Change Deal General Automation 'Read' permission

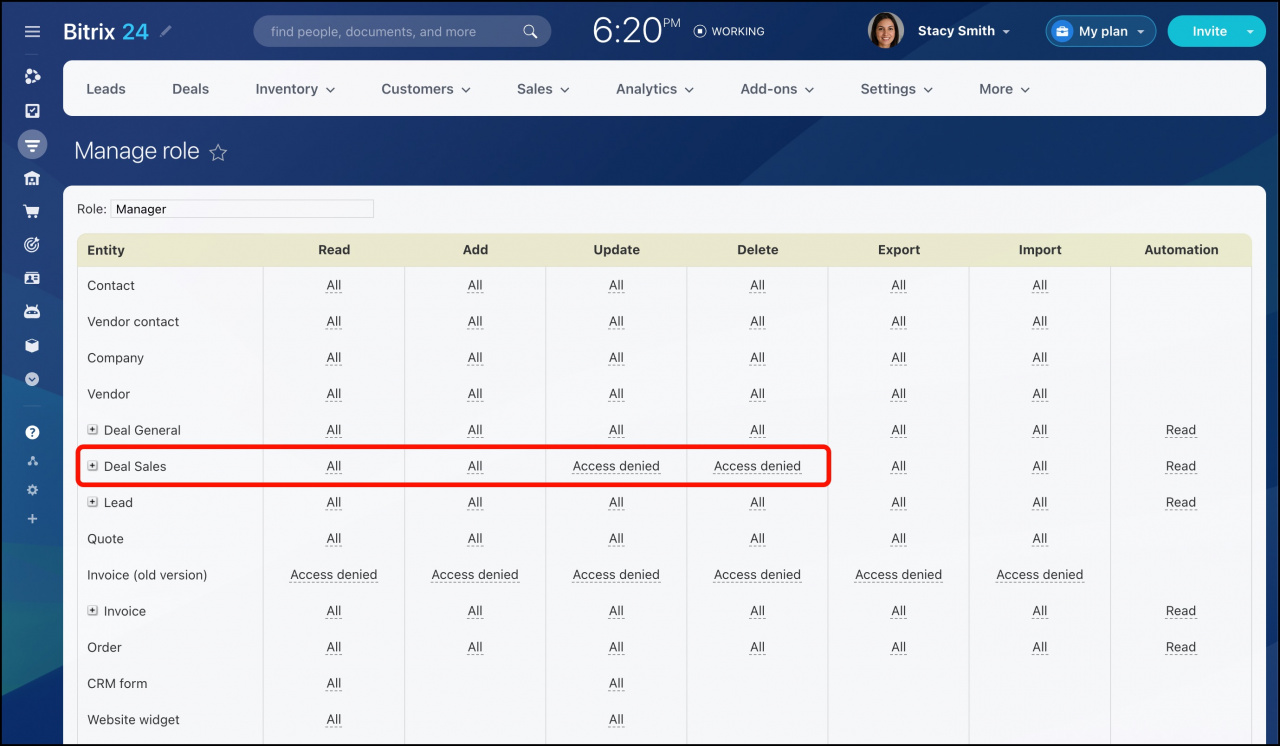1181,430
